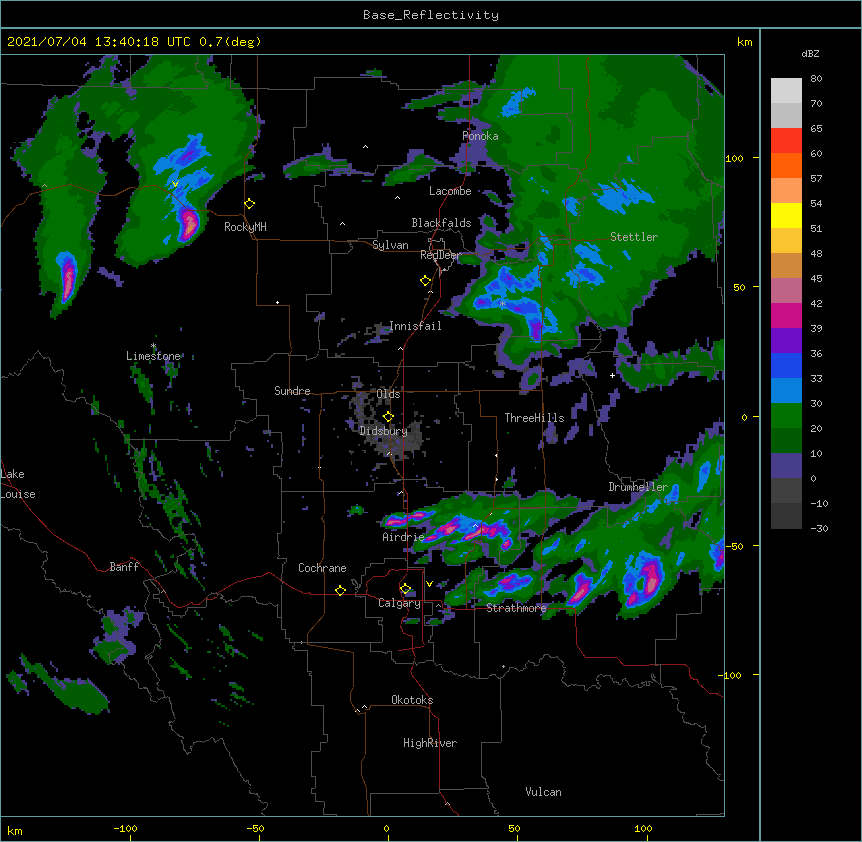
Task: Pick the slate purple 0-10 dBZ legend swatch
Action: click(786, 466)
